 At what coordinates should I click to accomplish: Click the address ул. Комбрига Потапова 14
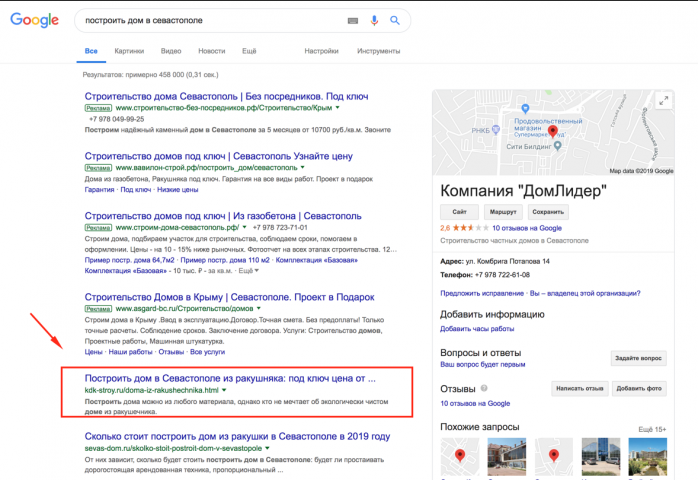(x=507, y=261)
